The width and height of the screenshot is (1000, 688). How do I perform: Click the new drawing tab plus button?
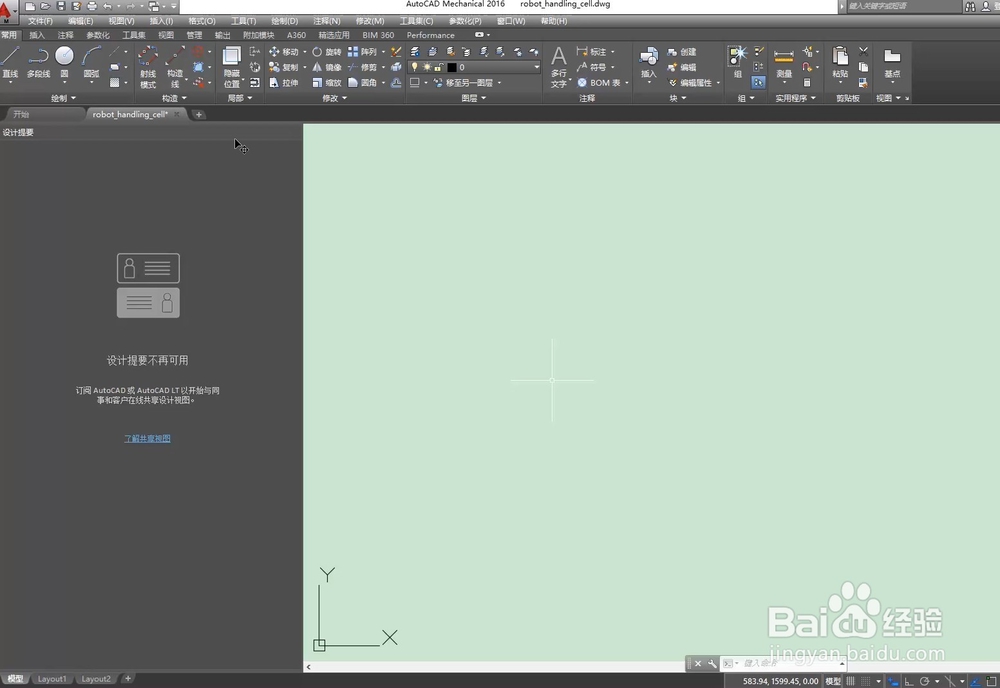(x=199, y=115)
